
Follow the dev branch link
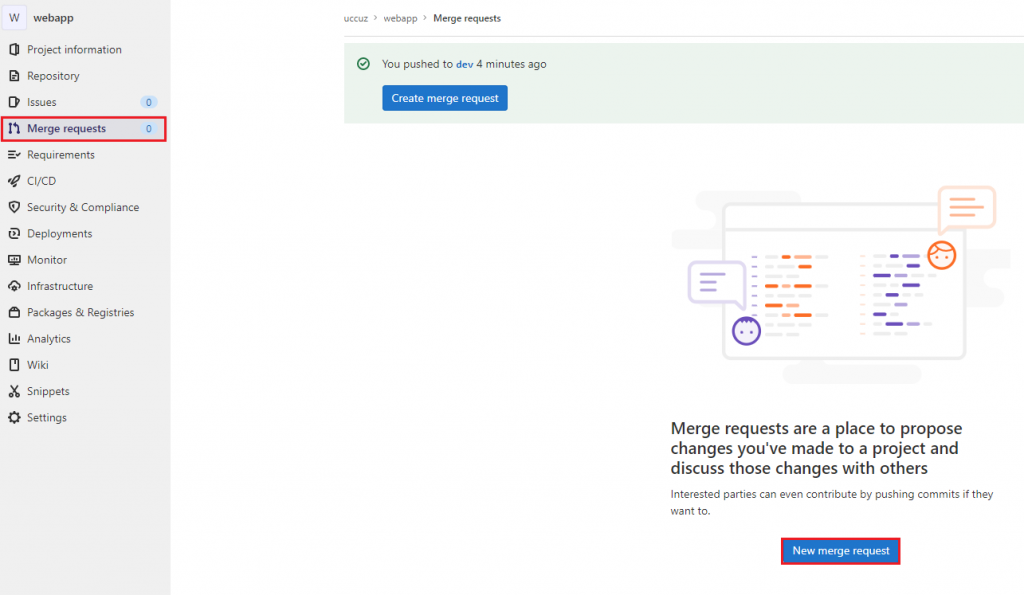click(464, 64)
